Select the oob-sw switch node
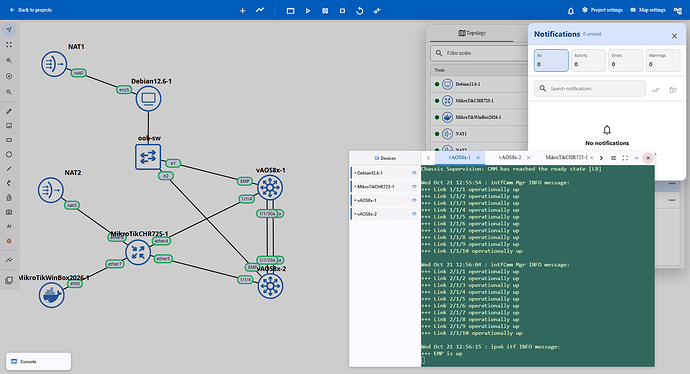Viewport: 690px width, 374px height. [x=148, y=157]
